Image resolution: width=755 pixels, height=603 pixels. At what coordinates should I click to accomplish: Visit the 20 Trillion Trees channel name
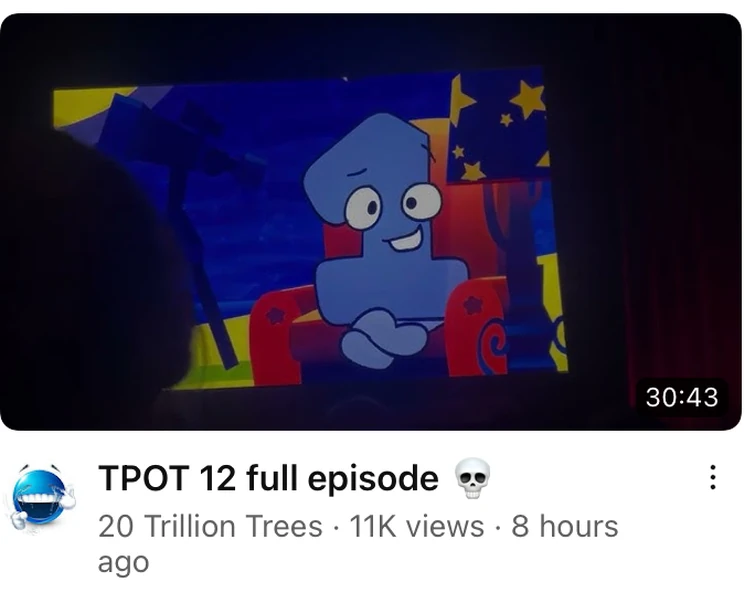pos(210,525)
